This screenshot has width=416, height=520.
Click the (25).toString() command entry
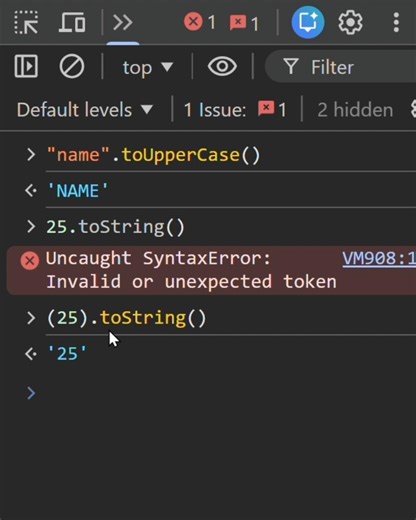pyautogui.click(x=127, y=318)
